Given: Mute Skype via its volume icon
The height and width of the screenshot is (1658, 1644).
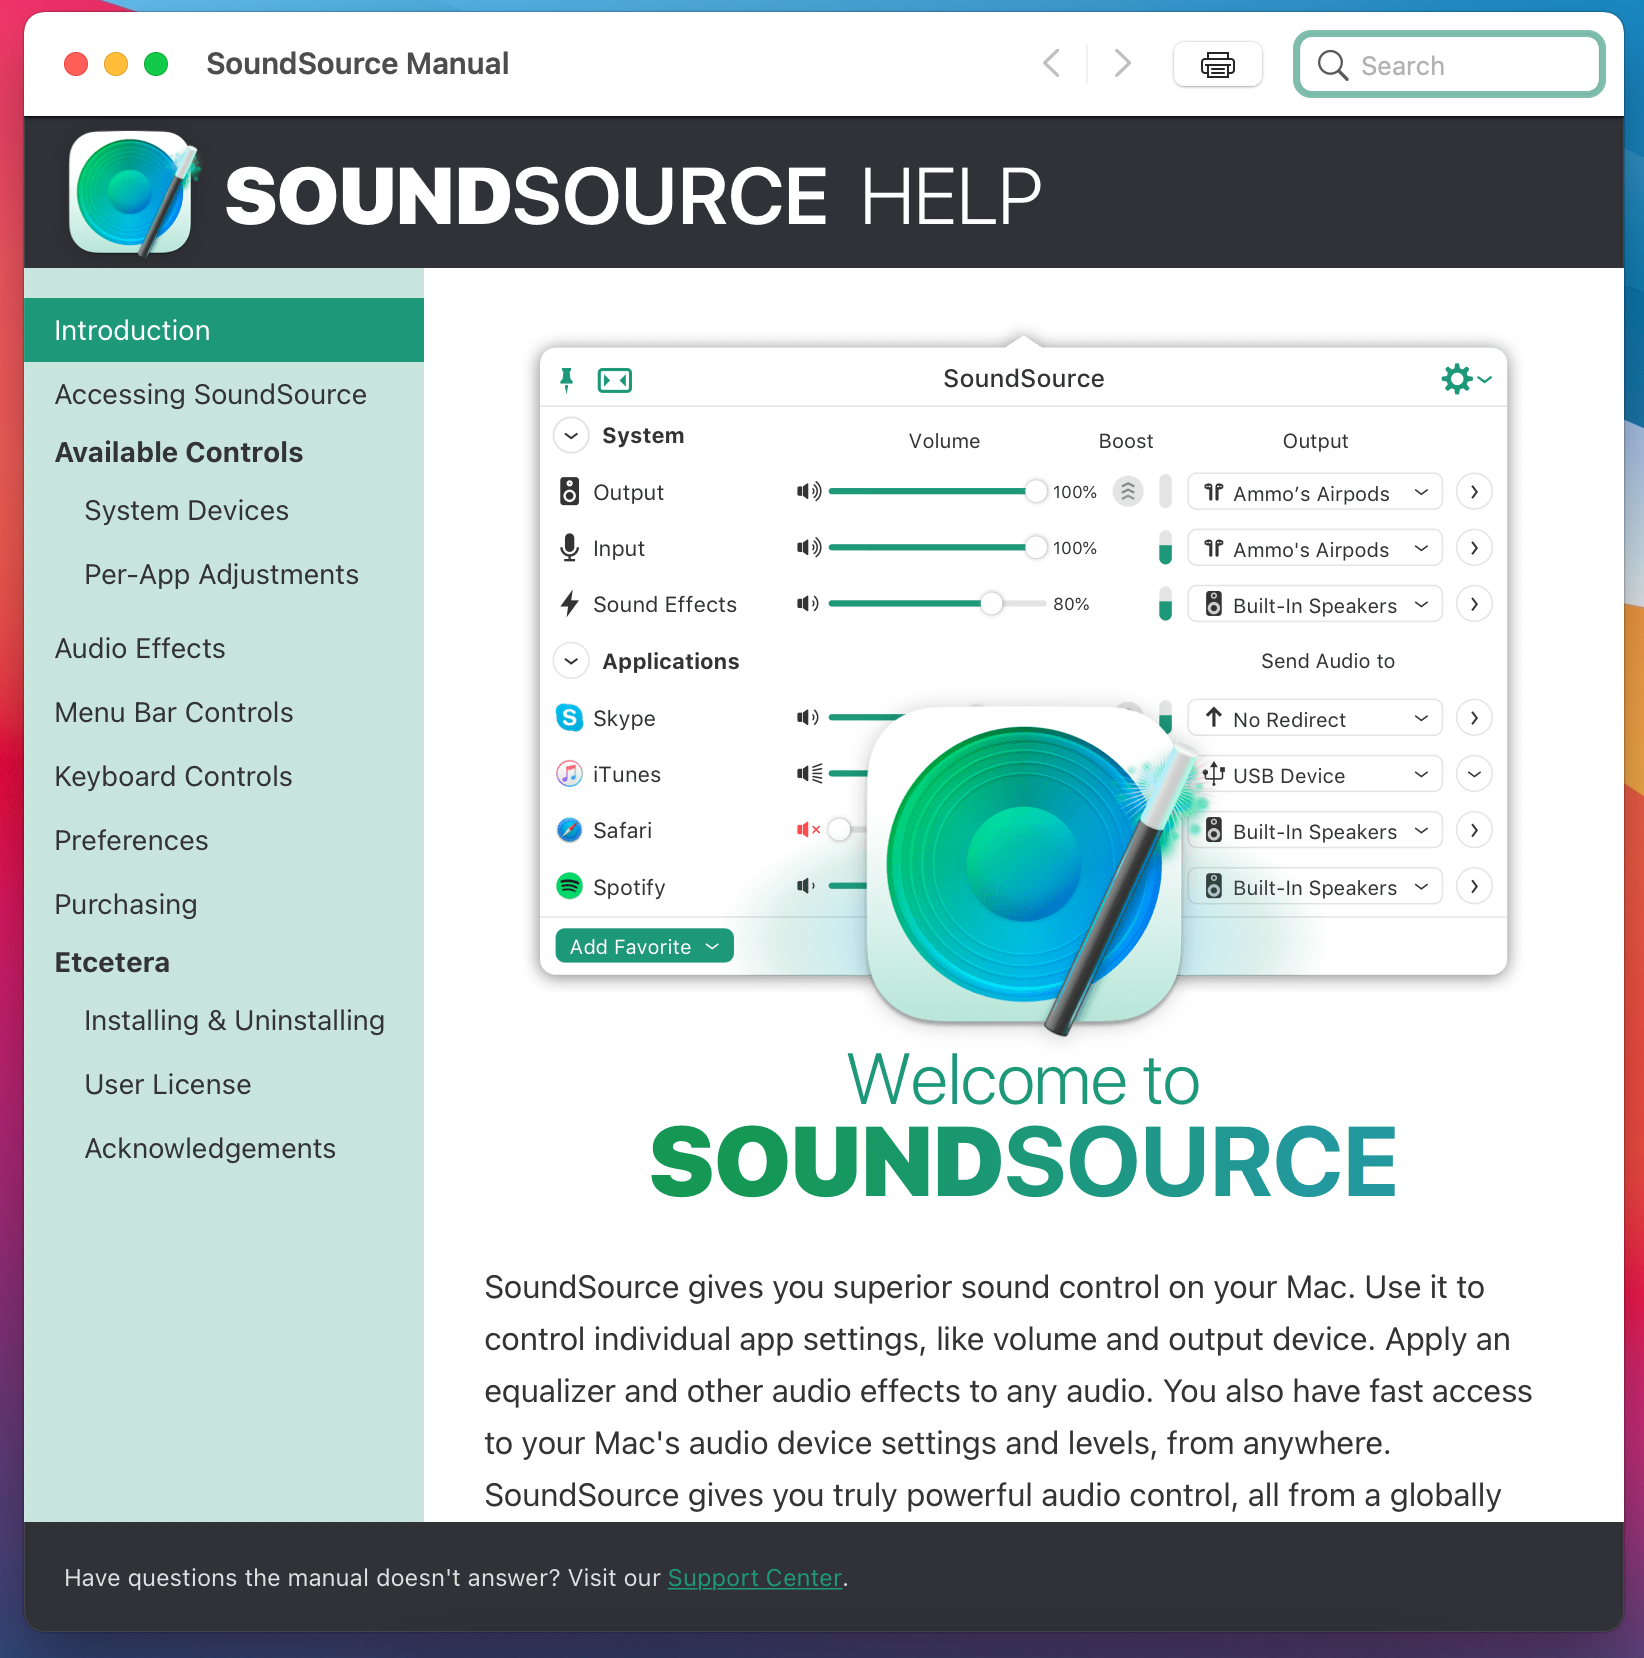Looking at the screenshot, I should tap(807, 717).
